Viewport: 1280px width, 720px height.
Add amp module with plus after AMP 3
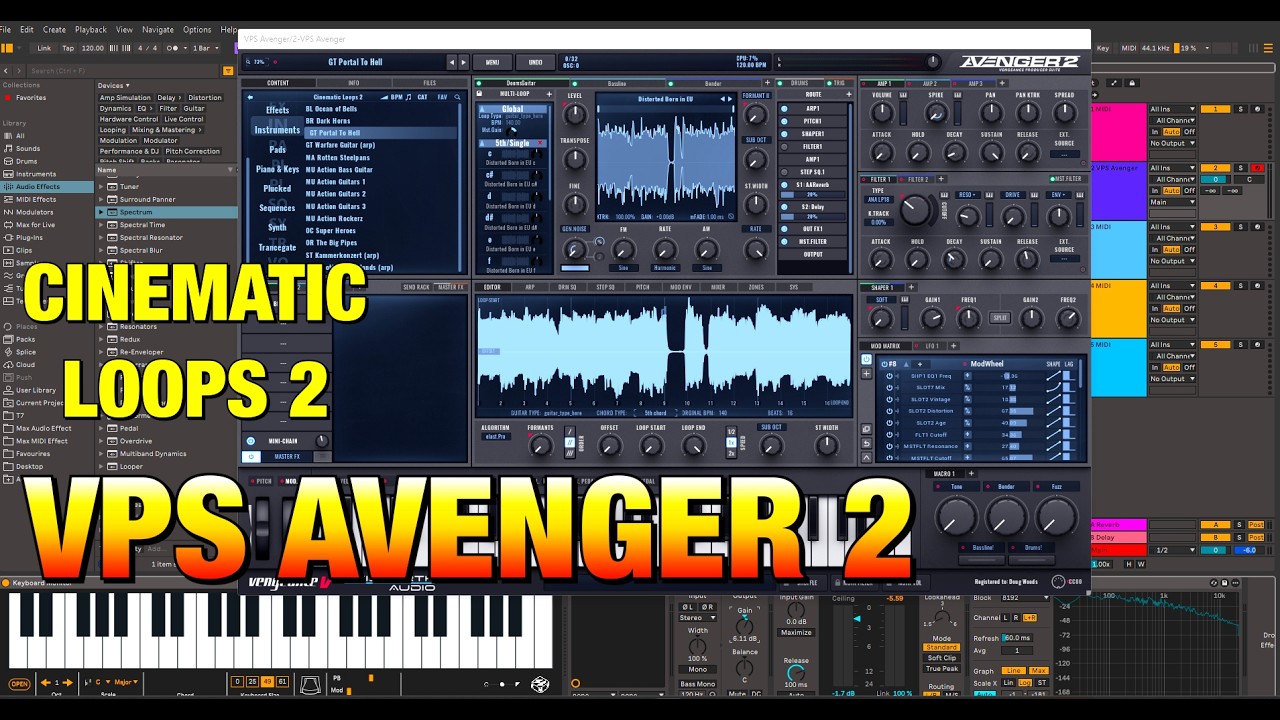click(1004, 83)
